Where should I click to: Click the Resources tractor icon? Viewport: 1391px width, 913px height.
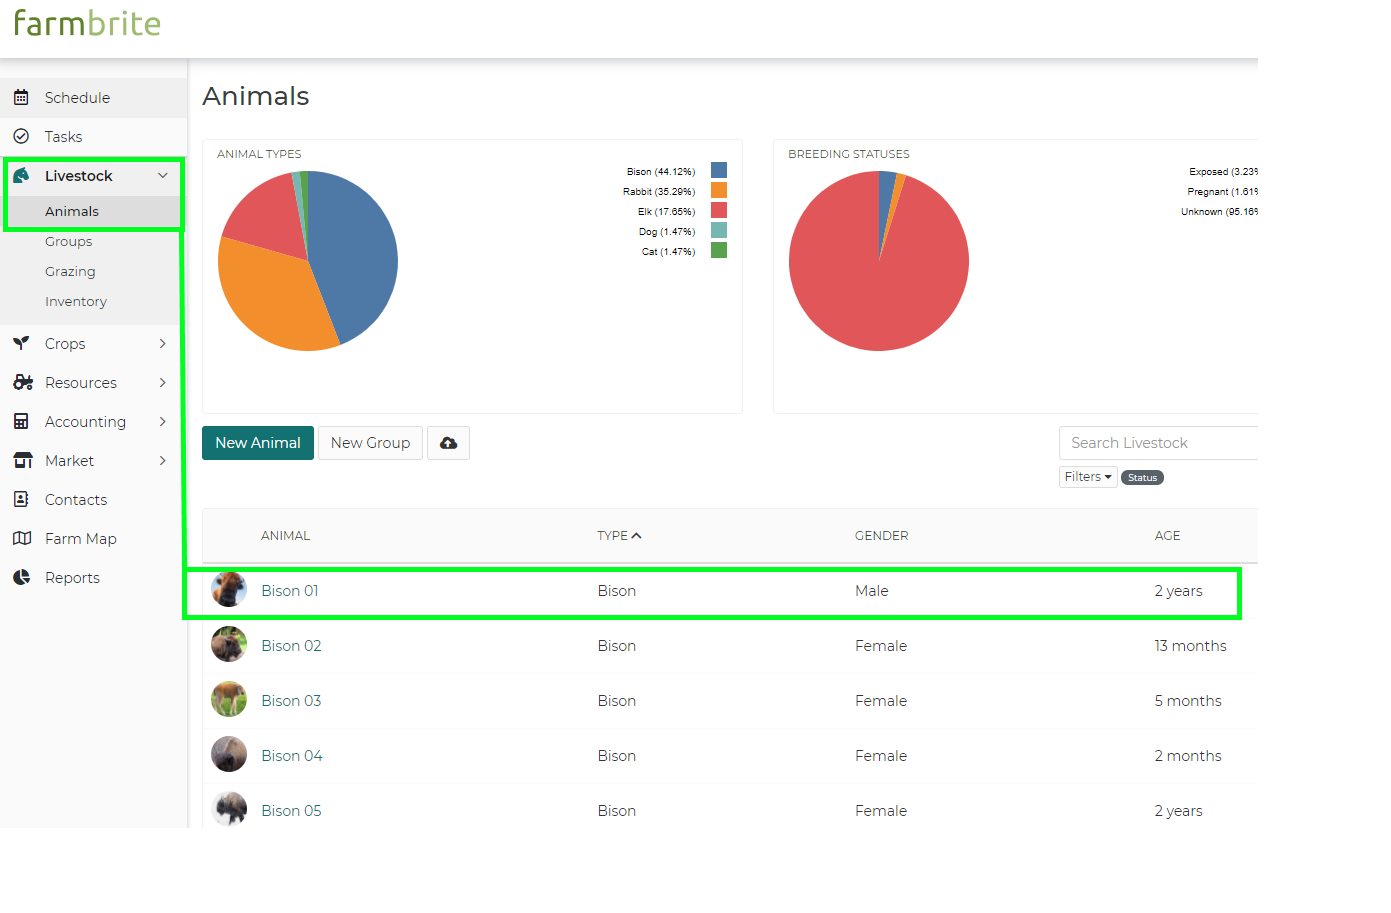[23, 382]
